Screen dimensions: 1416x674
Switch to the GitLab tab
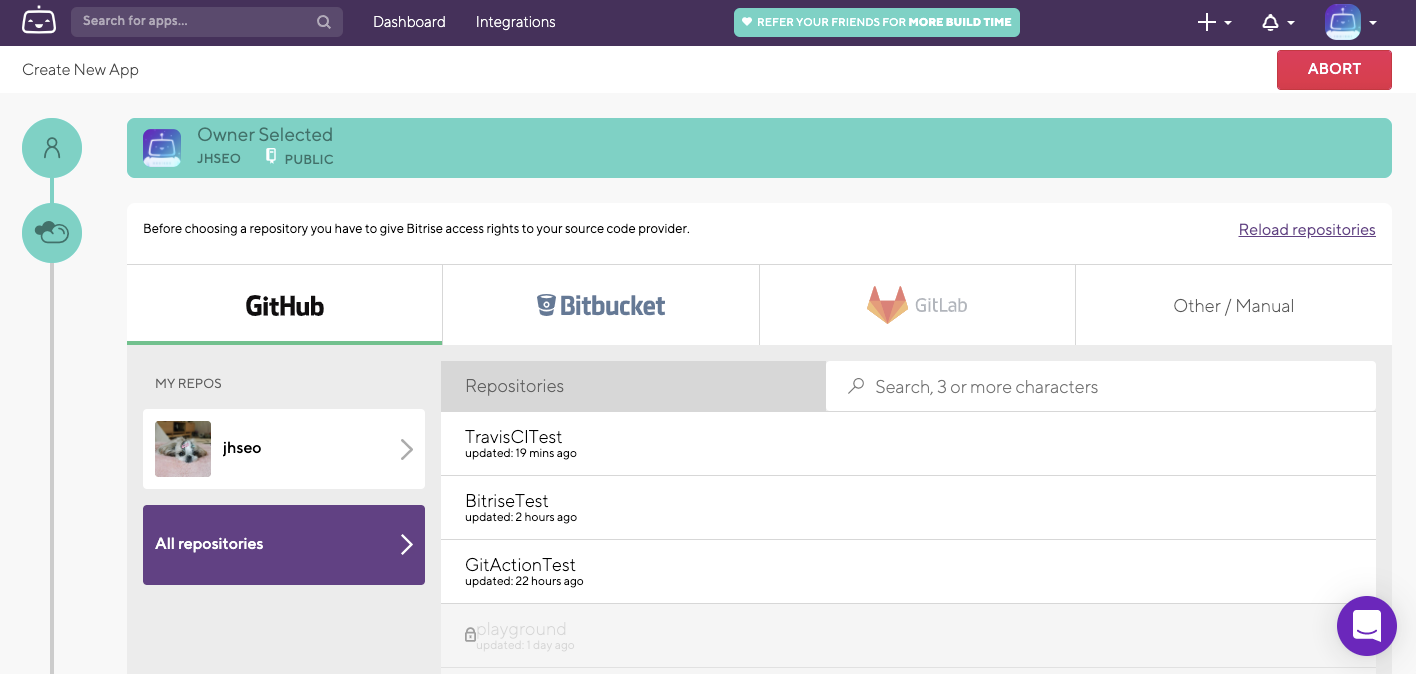click(x=917, y=305)
